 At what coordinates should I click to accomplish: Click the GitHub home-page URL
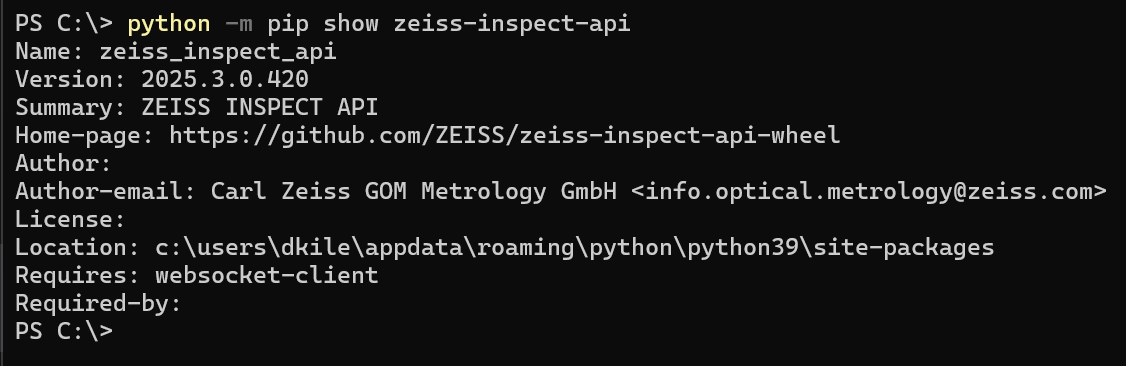504,136
